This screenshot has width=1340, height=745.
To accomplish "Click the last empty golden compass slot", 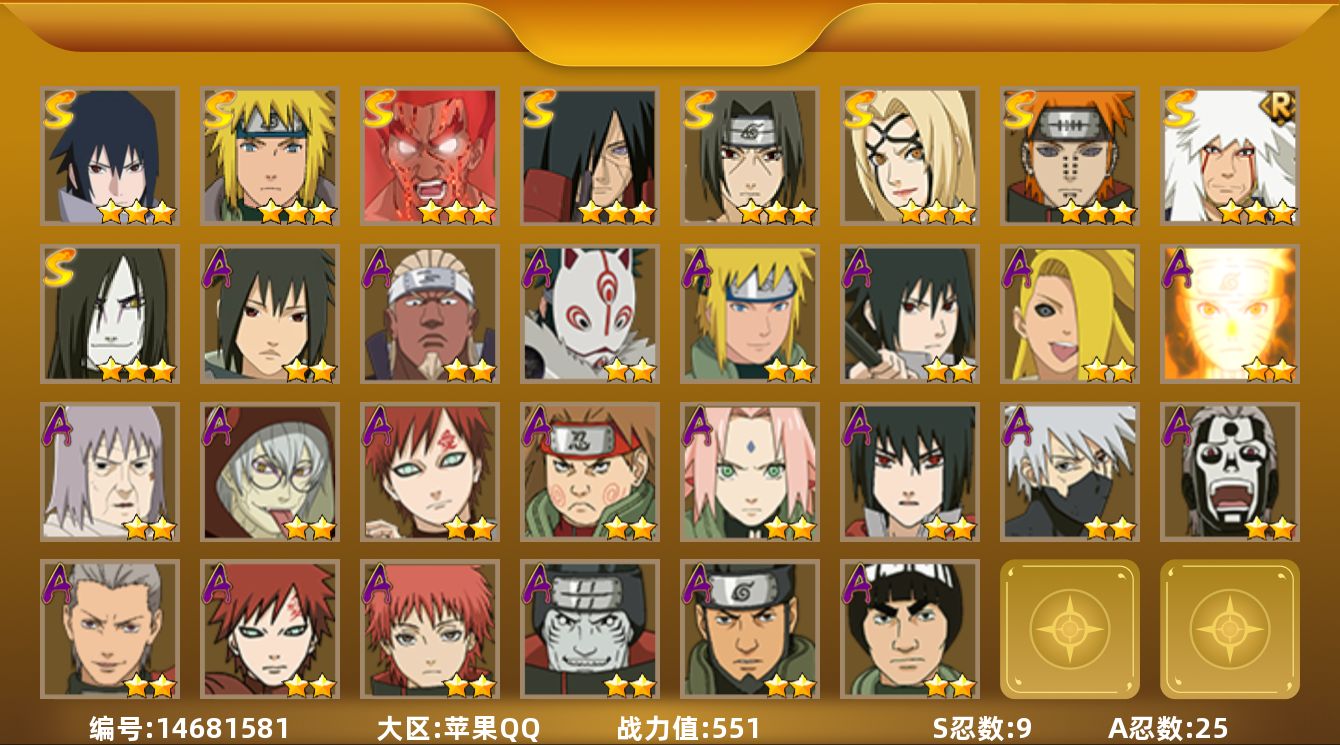I will pyautogui.click(x=1229, y=629).
